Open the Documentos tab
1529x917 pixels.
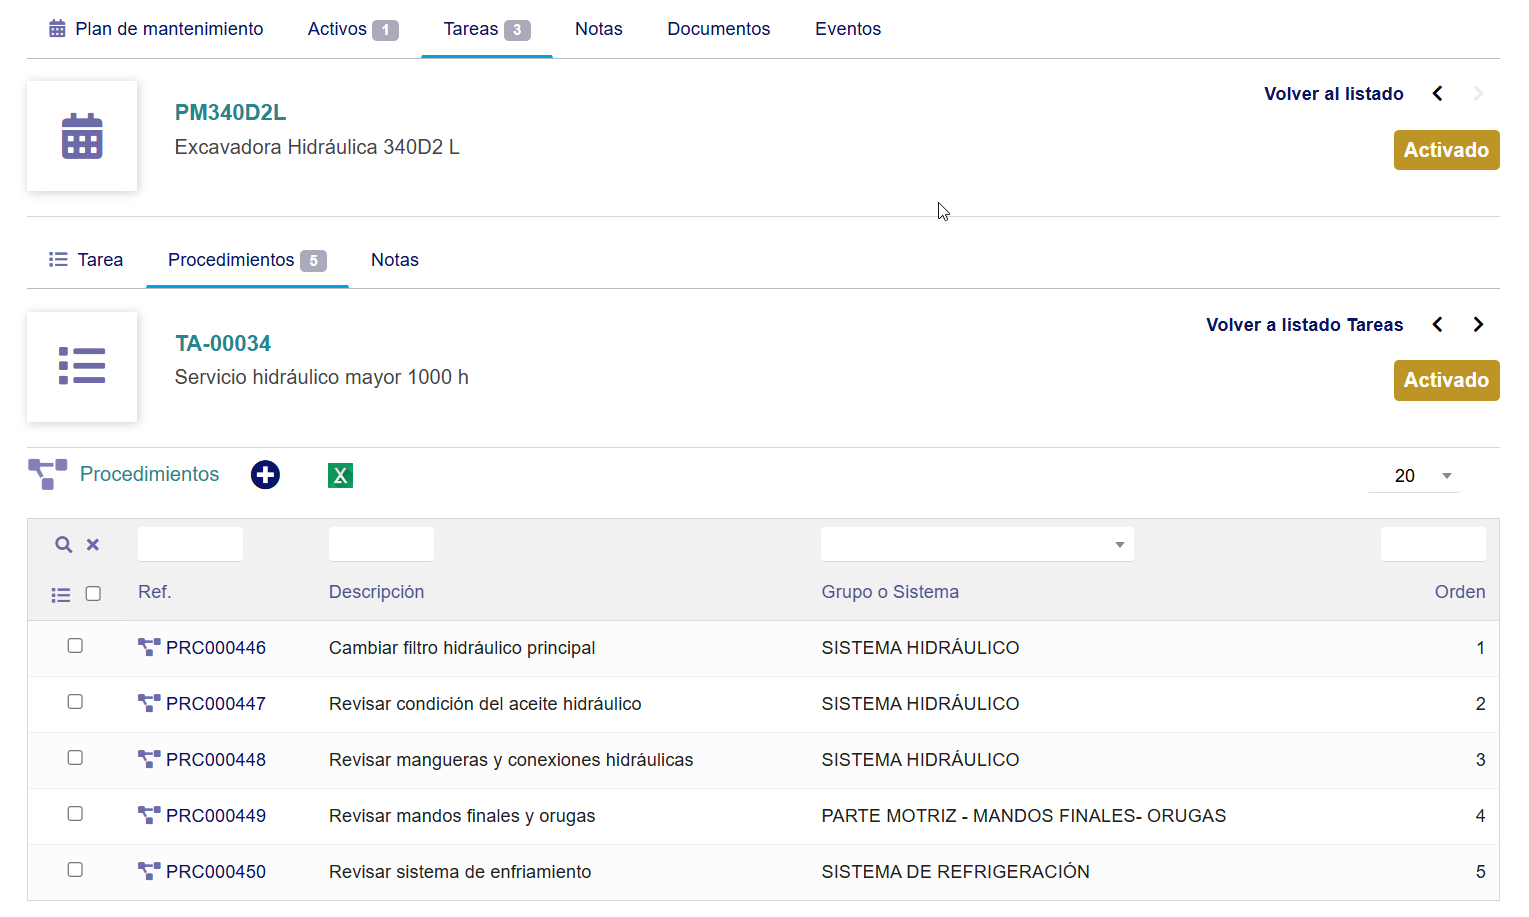tap(718, 29)
